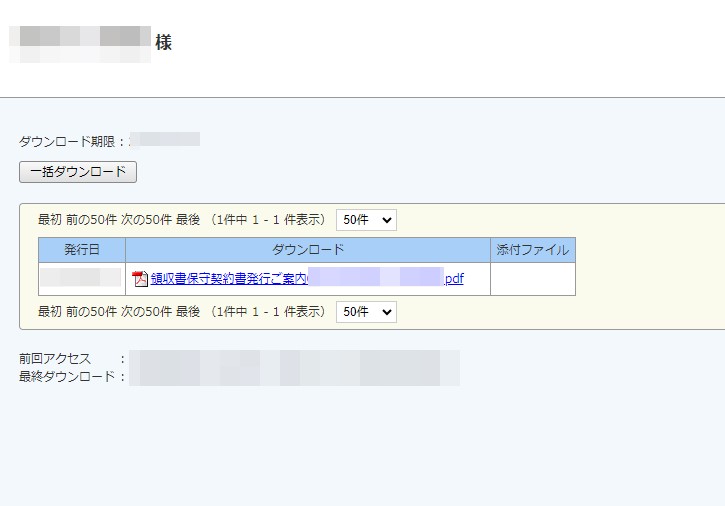Screen dimensions: 725x506
Task: Click the blurred 発行日 date cell
Action: pyautogui.click(x=82, y=279)
